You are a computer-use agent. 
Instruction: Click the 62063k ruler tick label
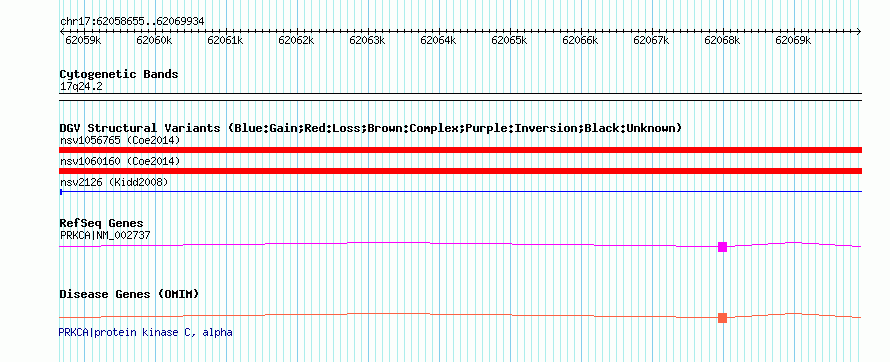(x=367, y=41)
